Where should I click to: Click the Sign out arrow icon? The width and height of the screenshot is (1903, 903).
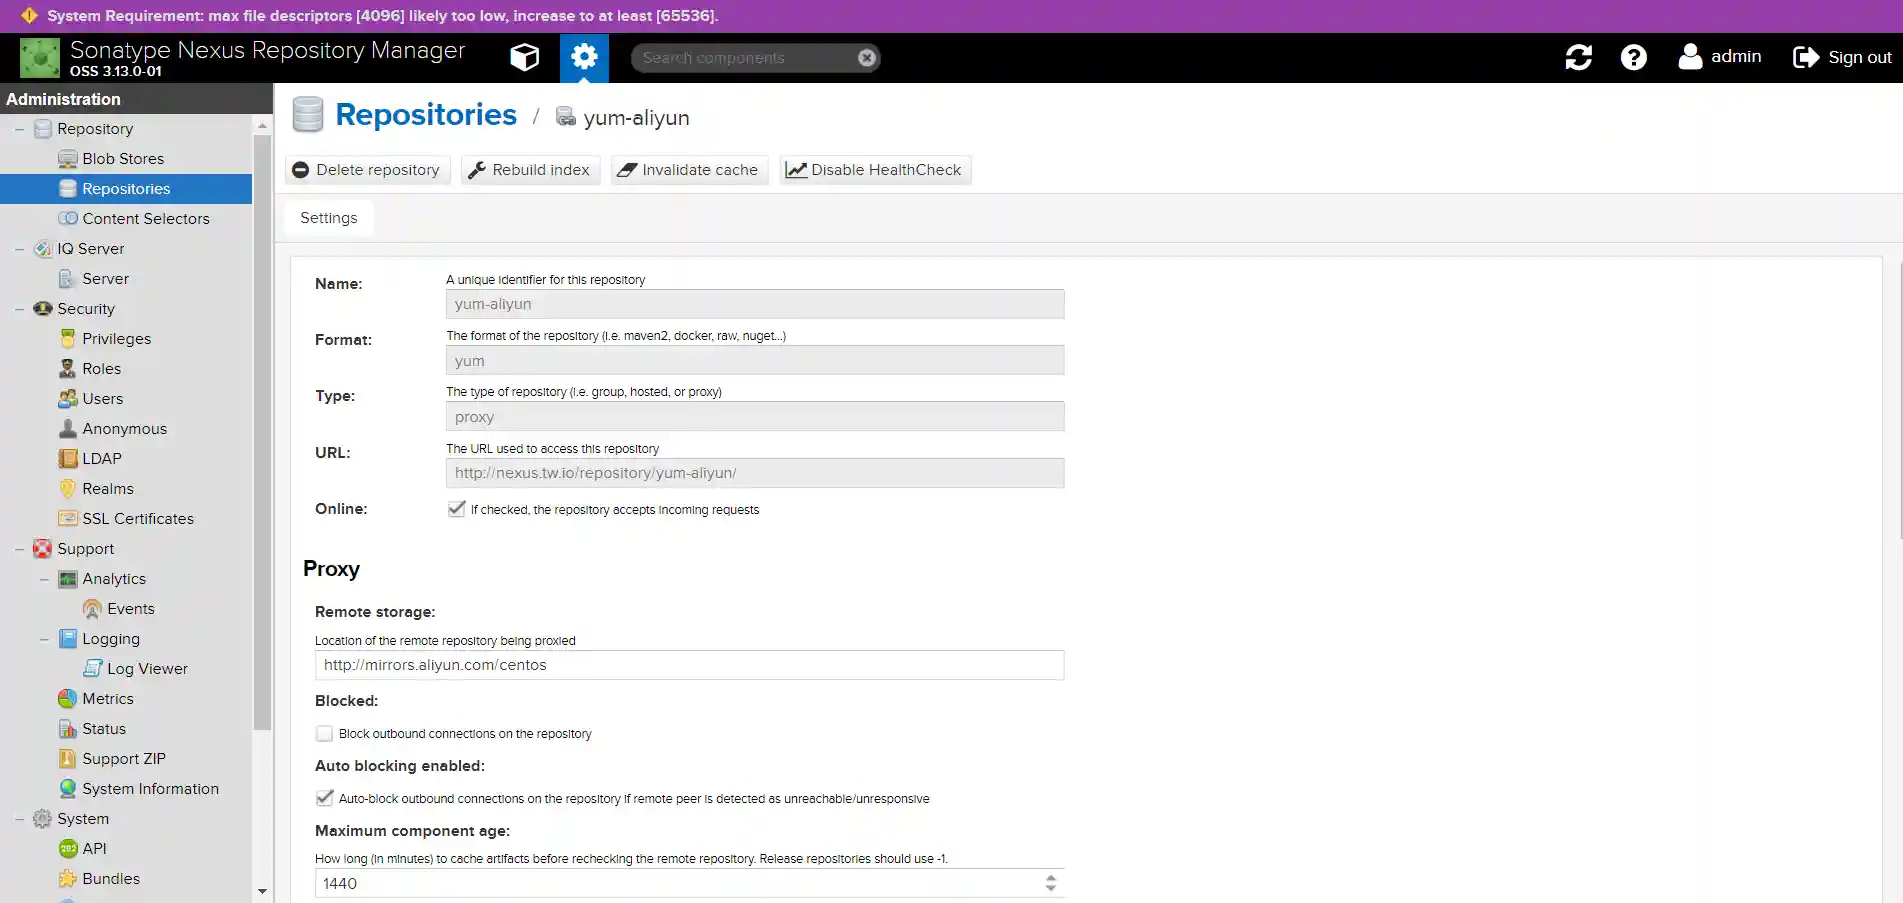click(x=1805, y=57)
